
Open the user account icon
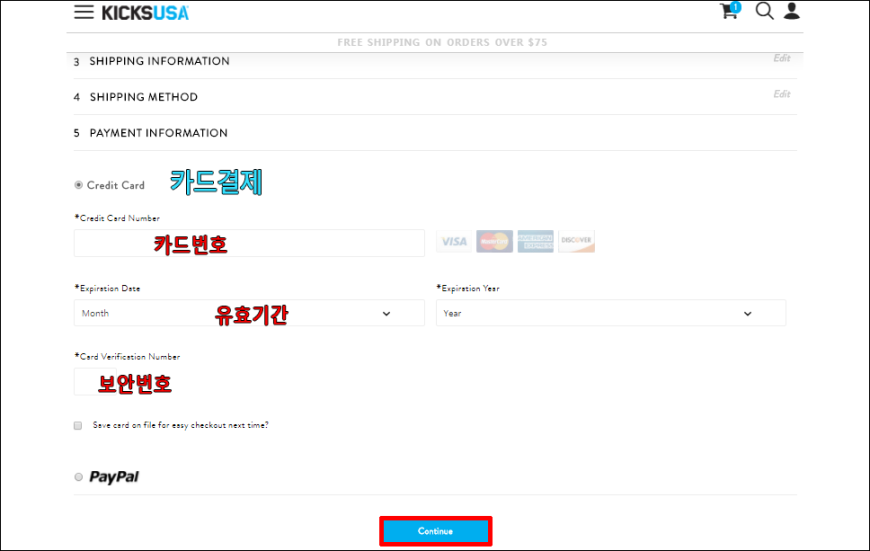792,11
